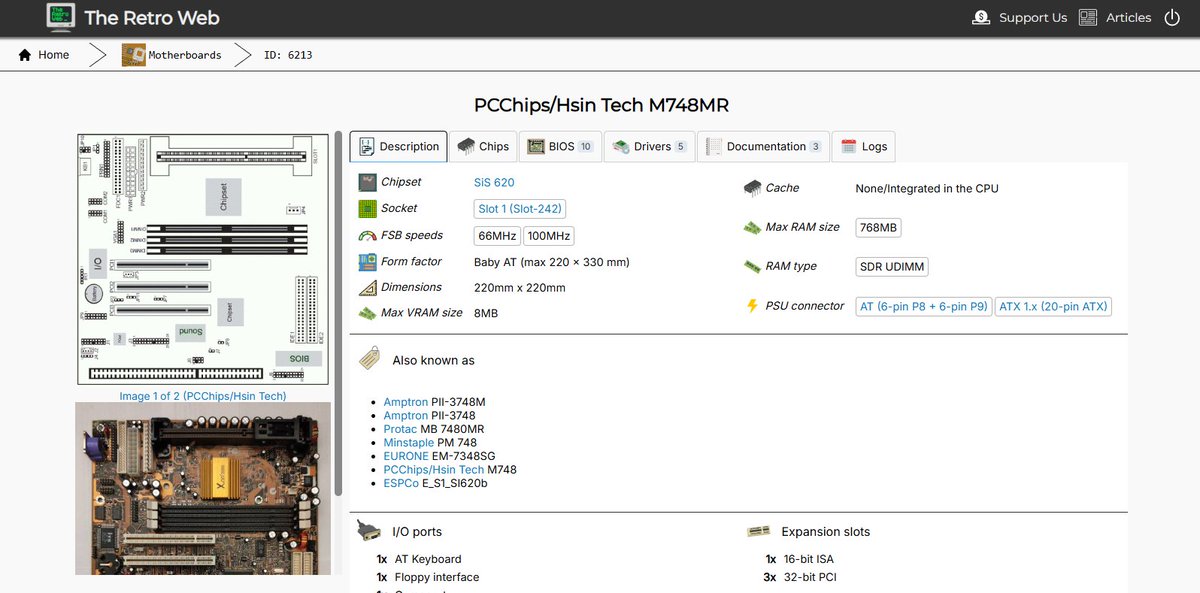Click the Chipset row icon

pyautogui.click(x=366, y=182)
